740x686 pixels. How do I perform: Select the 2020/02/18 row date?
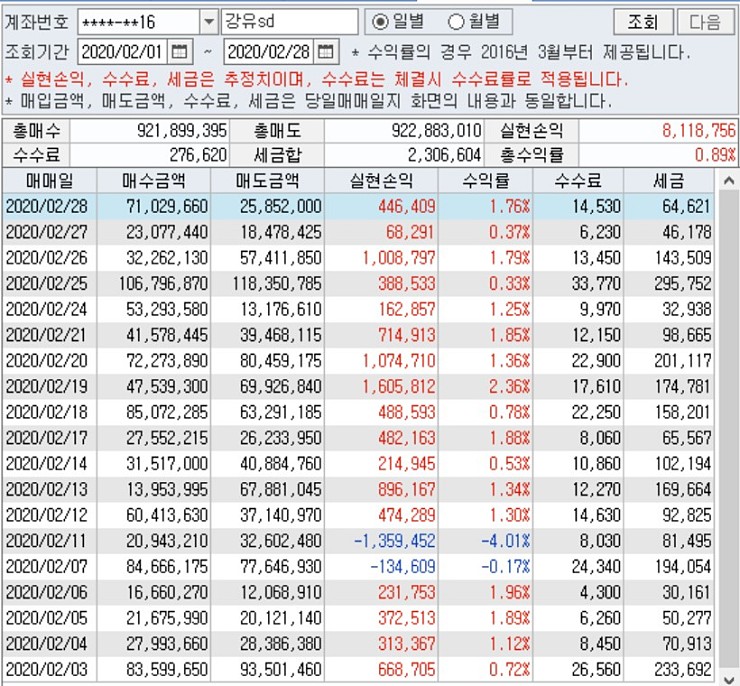(47, 412)
